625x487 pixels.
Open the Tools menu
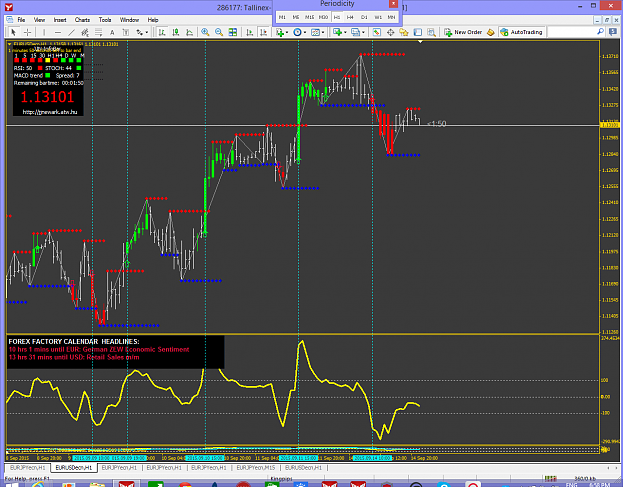pyautogui.click(x=105, y=20)
